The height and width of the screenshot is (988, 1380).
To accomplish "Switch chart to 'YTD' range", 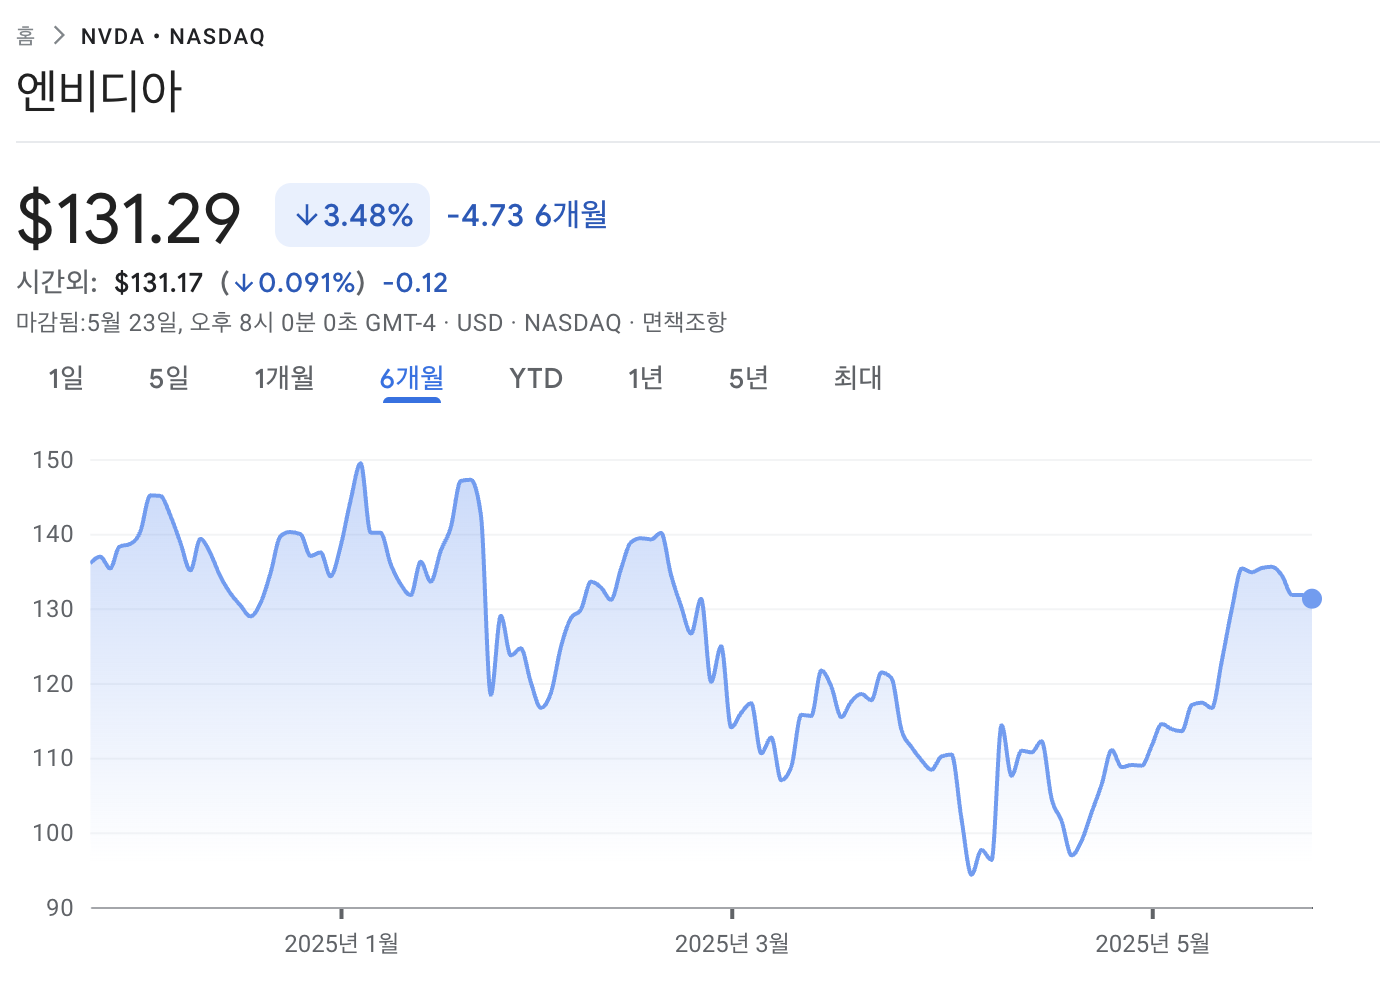I will pos(536,378).
